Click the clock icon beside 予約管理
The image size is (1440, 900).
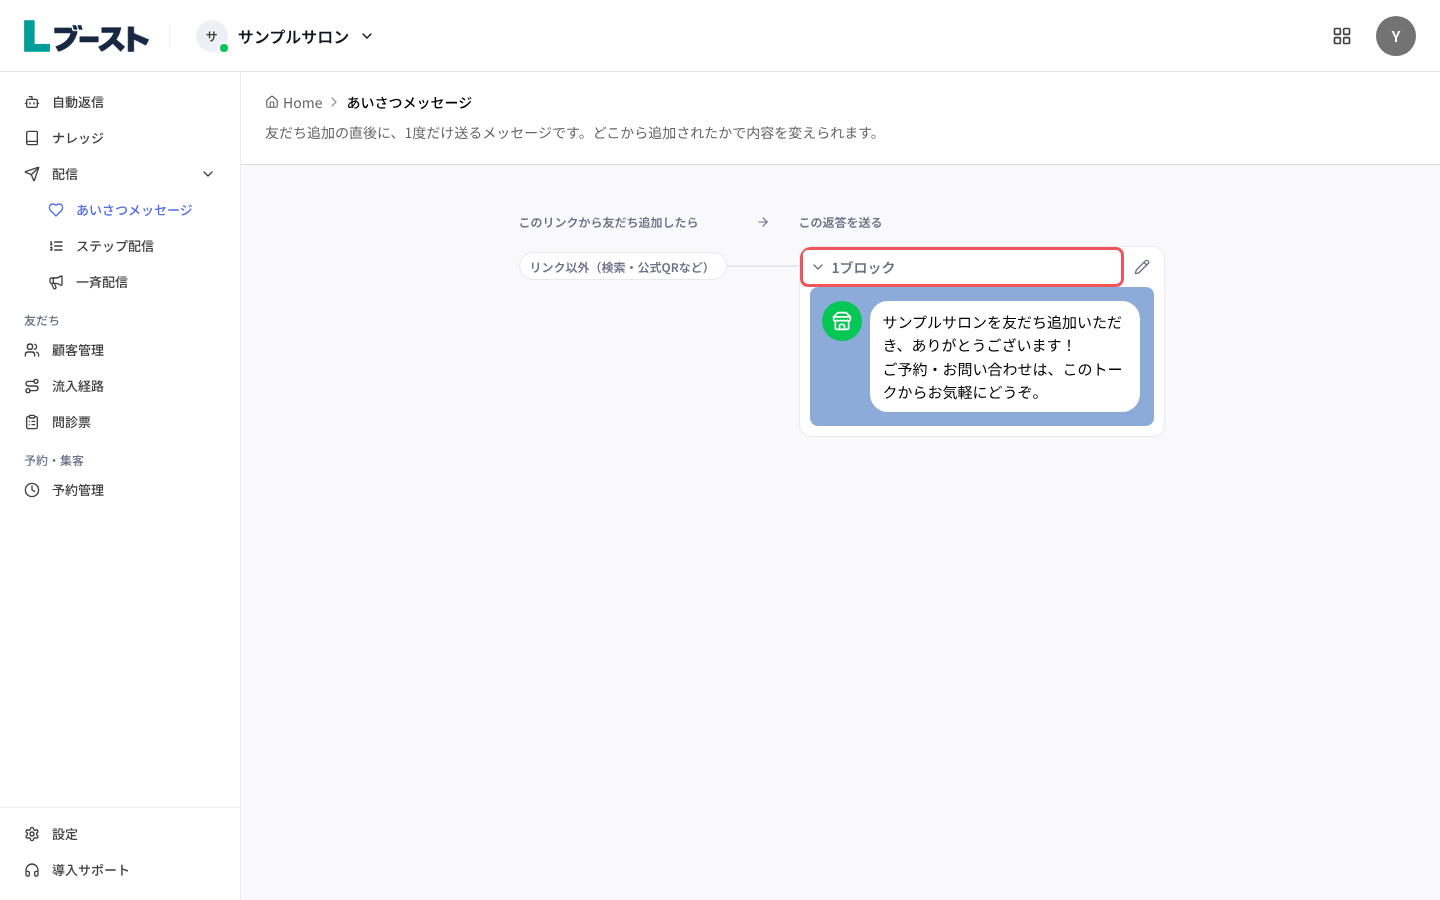pyautogui.click(x=32, y=490)
